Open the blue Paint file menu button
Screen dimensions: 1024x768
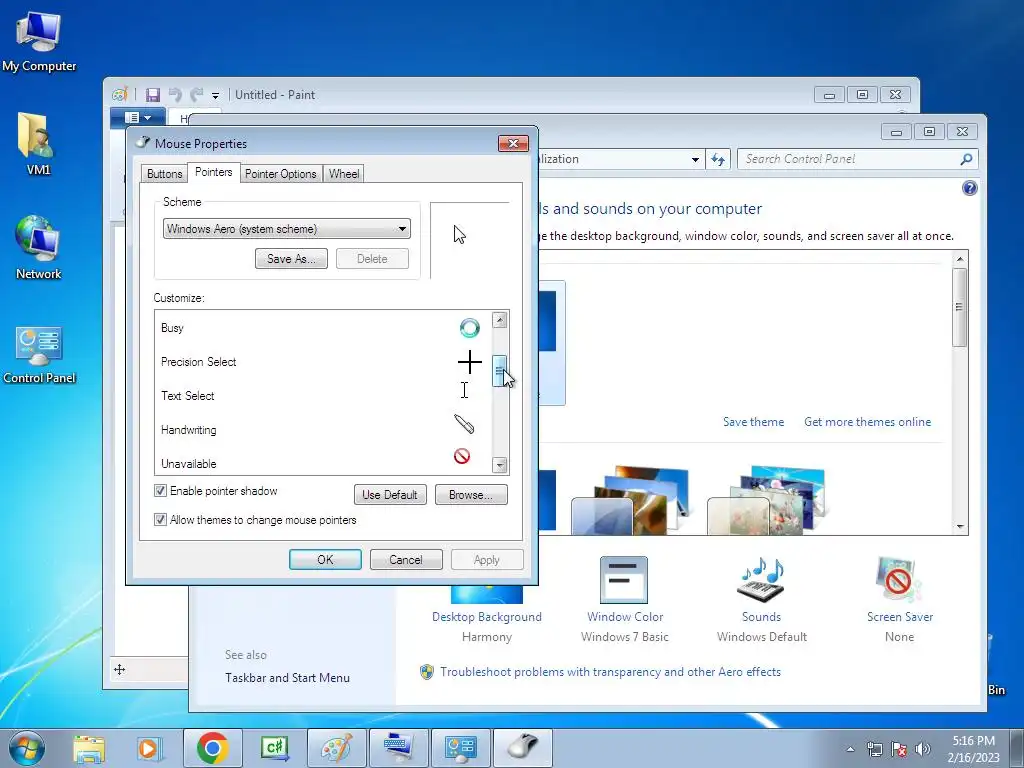coord(137,118)
